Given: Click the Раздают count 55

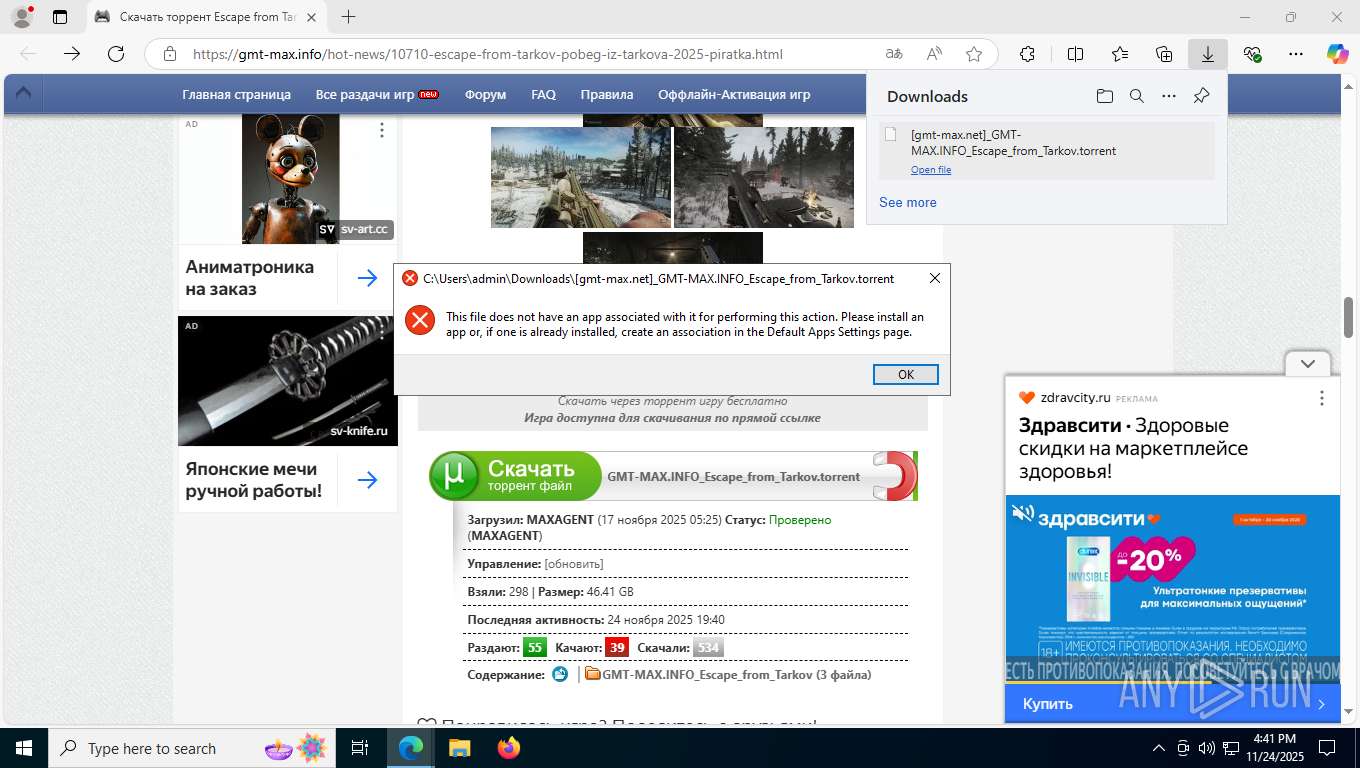Looking at the screenshot, I should (535, 647).
